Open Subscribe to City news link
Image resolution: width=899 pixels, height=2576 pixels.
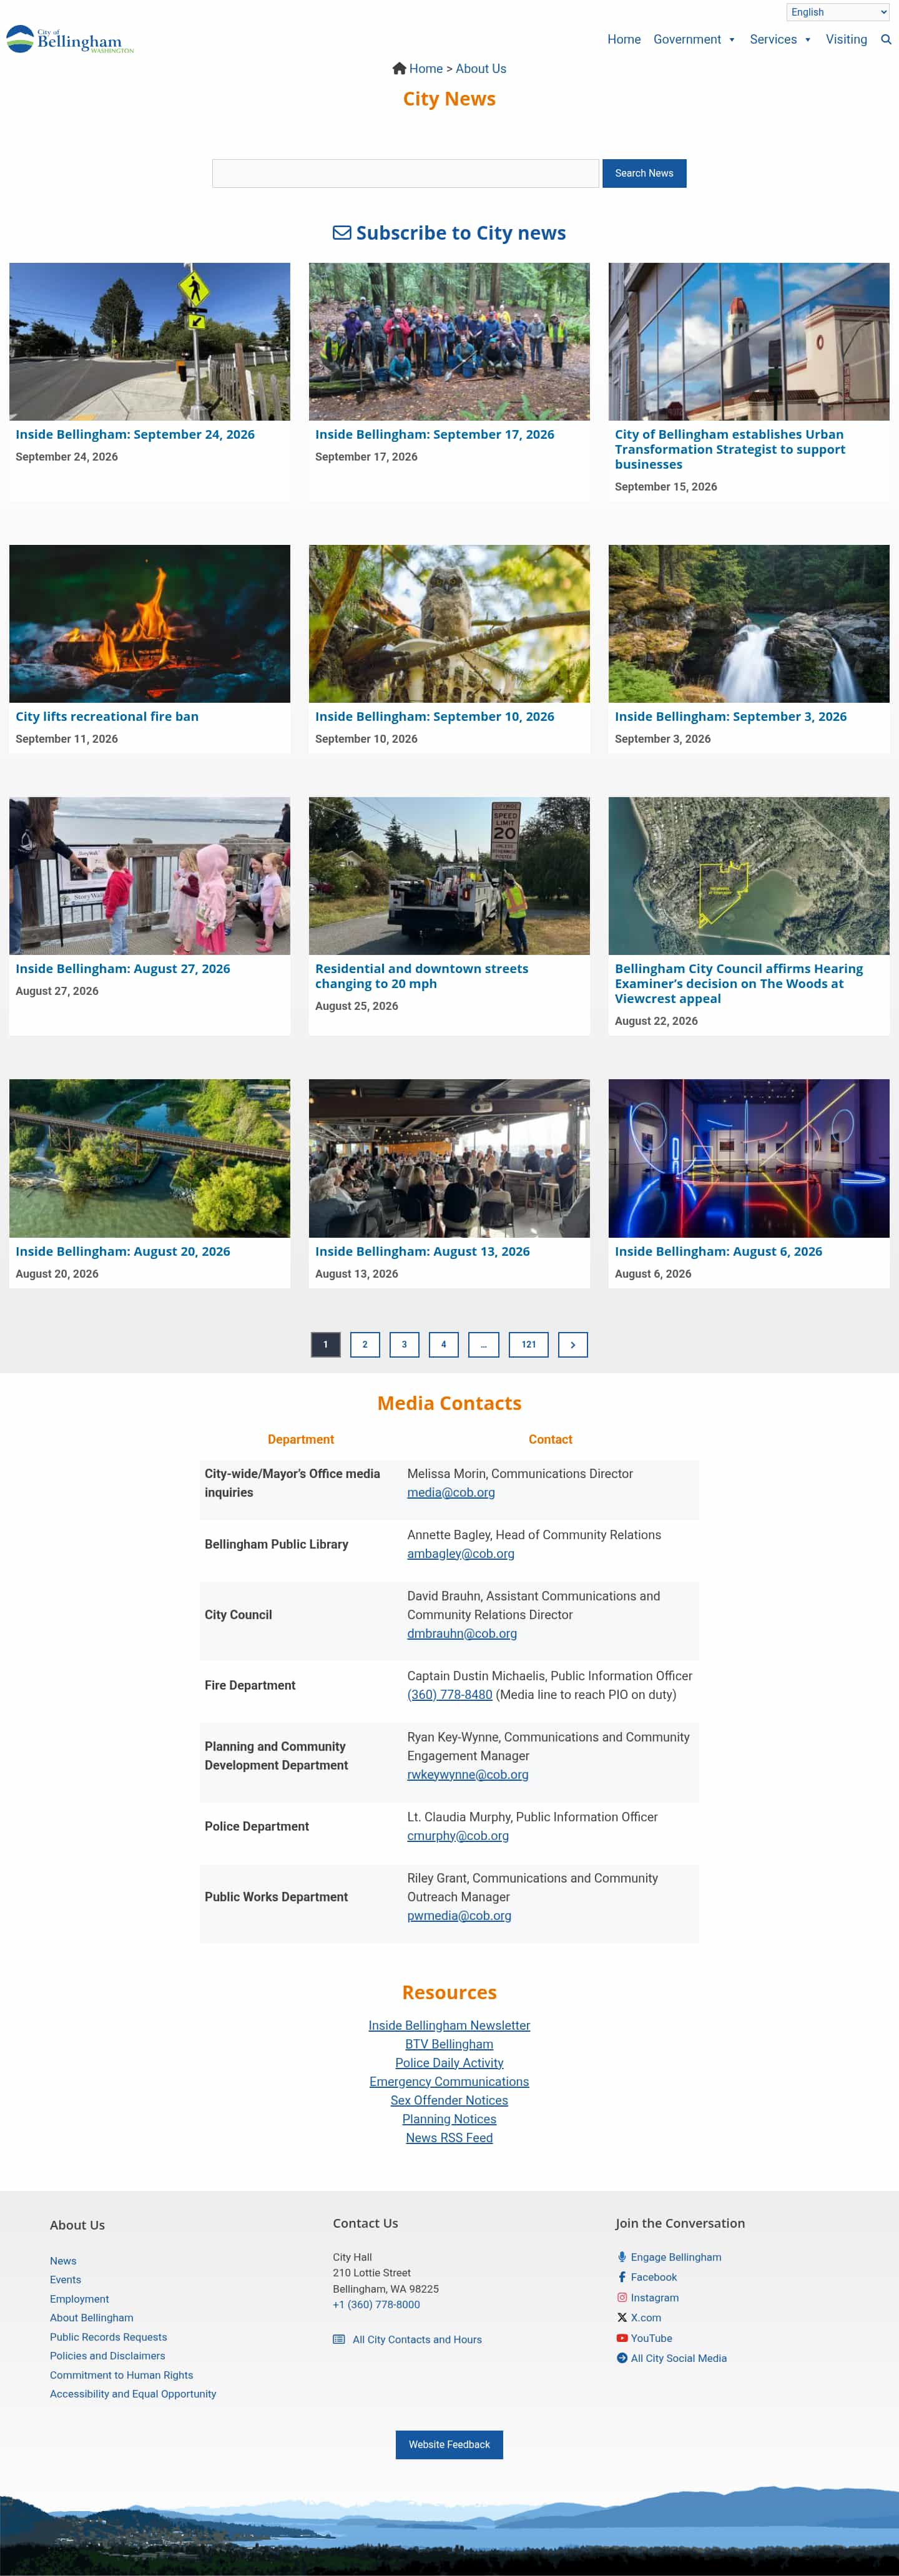point(449,233)
